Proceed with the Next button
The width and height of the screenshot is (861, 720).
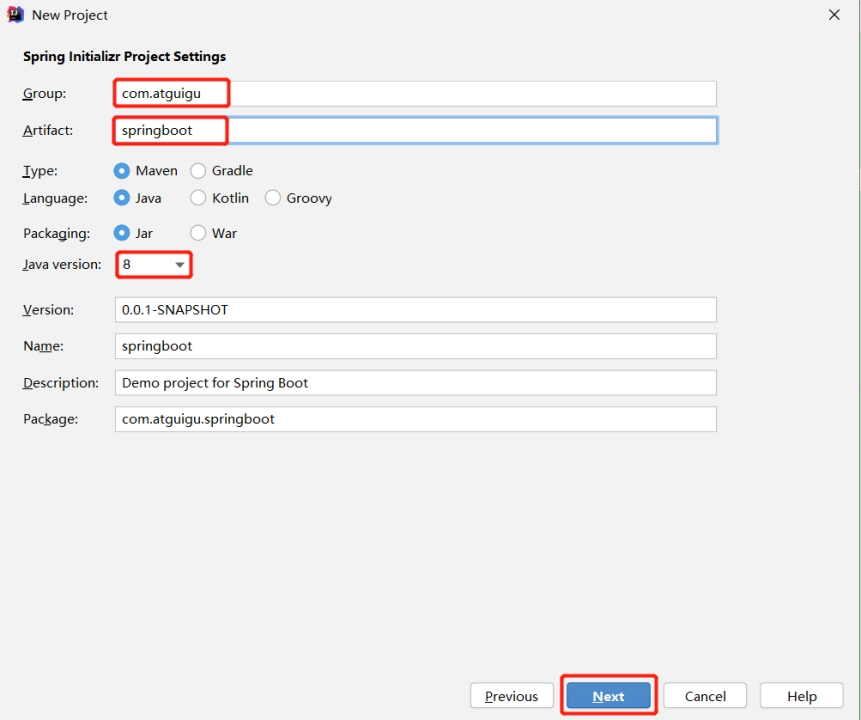(x=608, y=696)
